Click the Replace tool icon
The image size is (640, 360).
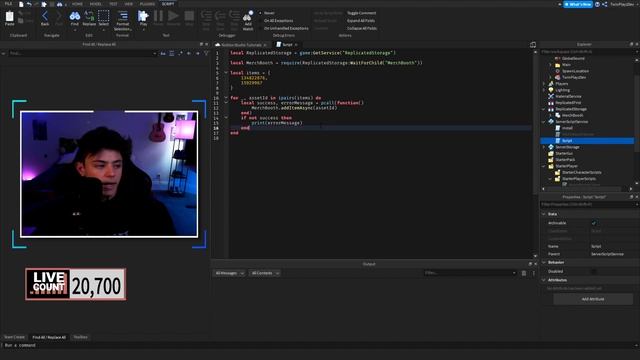tap(89, 17)
